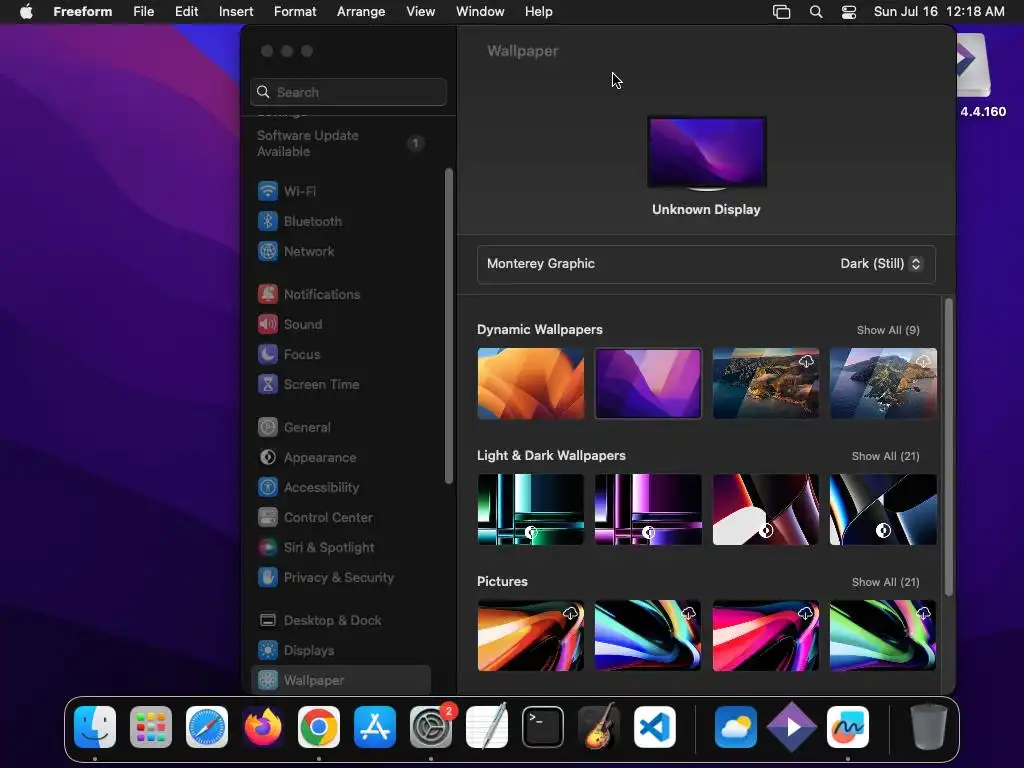Click the settings Search field

349,92
